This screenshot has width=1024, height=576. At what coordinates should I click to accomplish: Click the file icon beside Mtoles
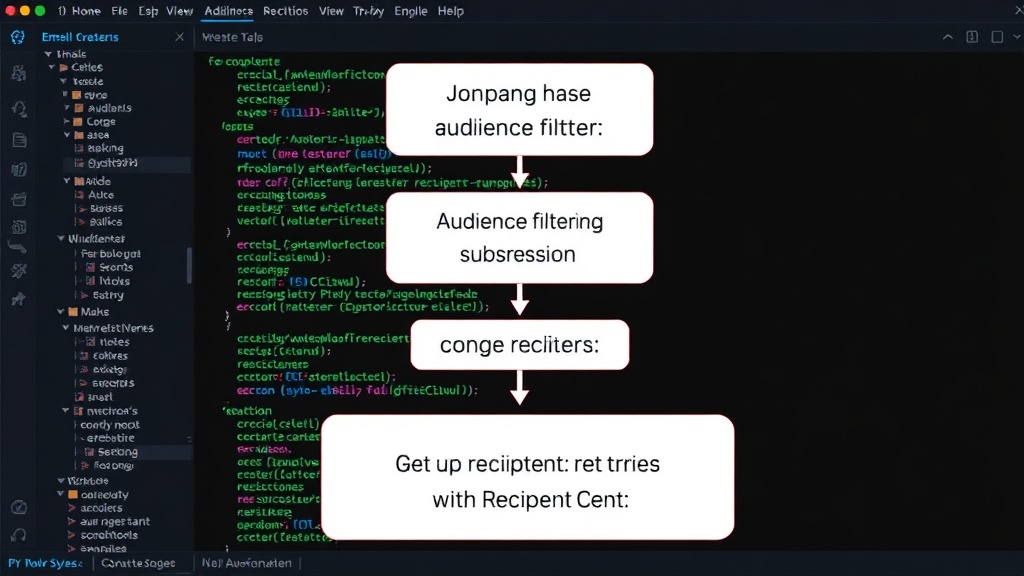(91, 281)
